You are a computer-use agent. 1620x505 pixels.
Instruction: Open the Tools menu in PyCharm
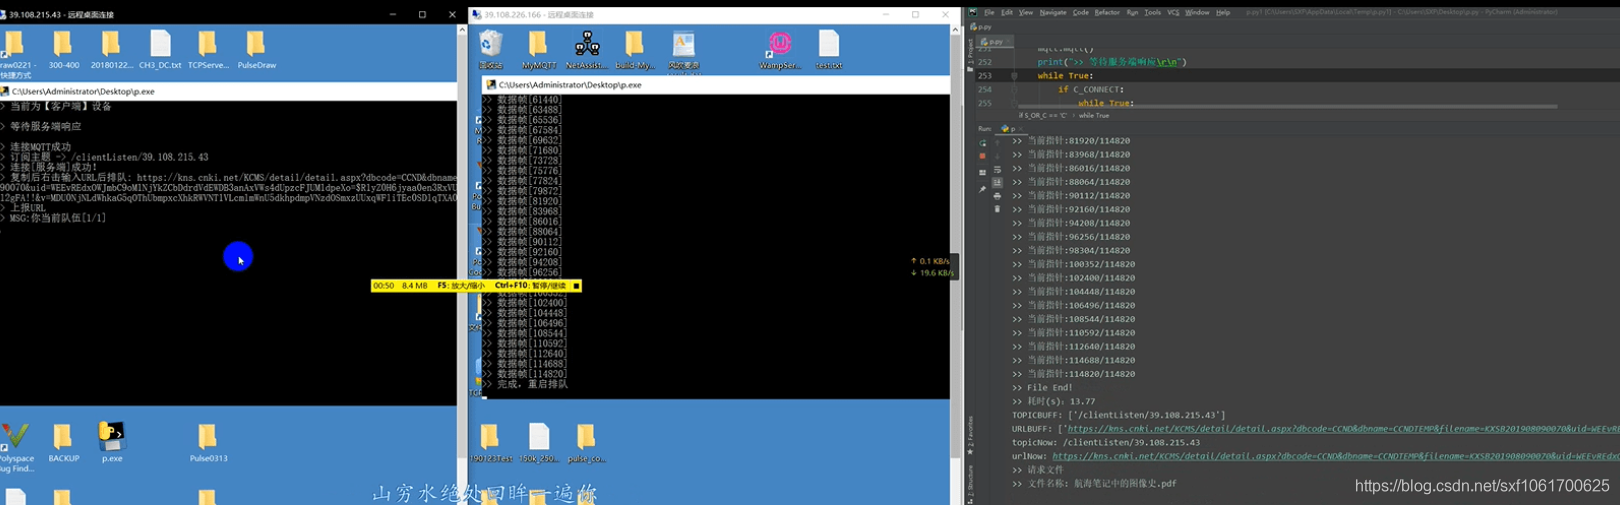point(1152,12)
